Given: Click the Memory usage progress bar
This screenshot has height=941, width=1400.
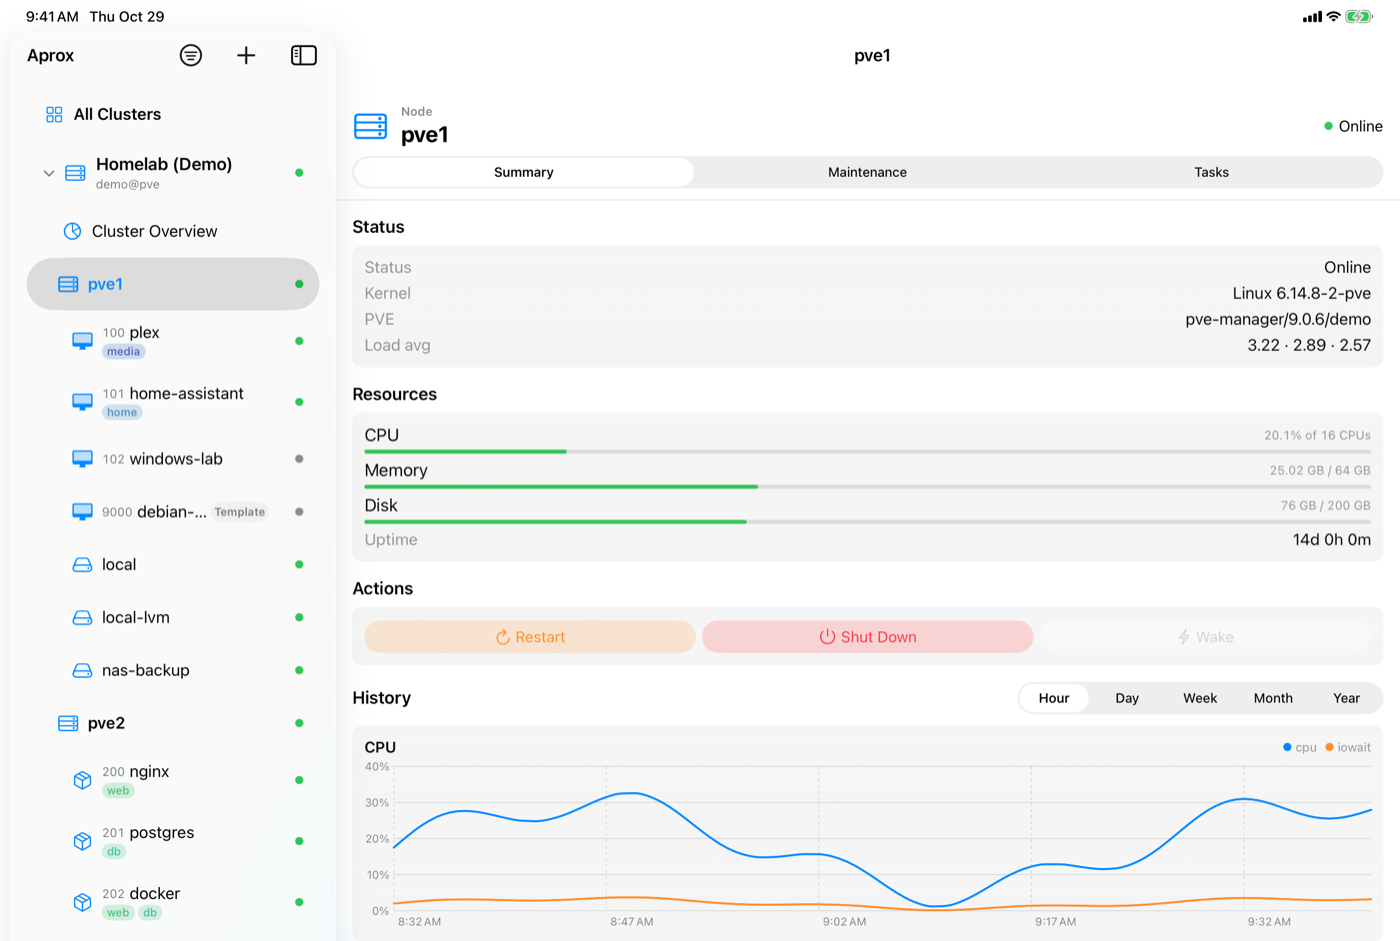Looking at the screenshot, I should (867, 487).
